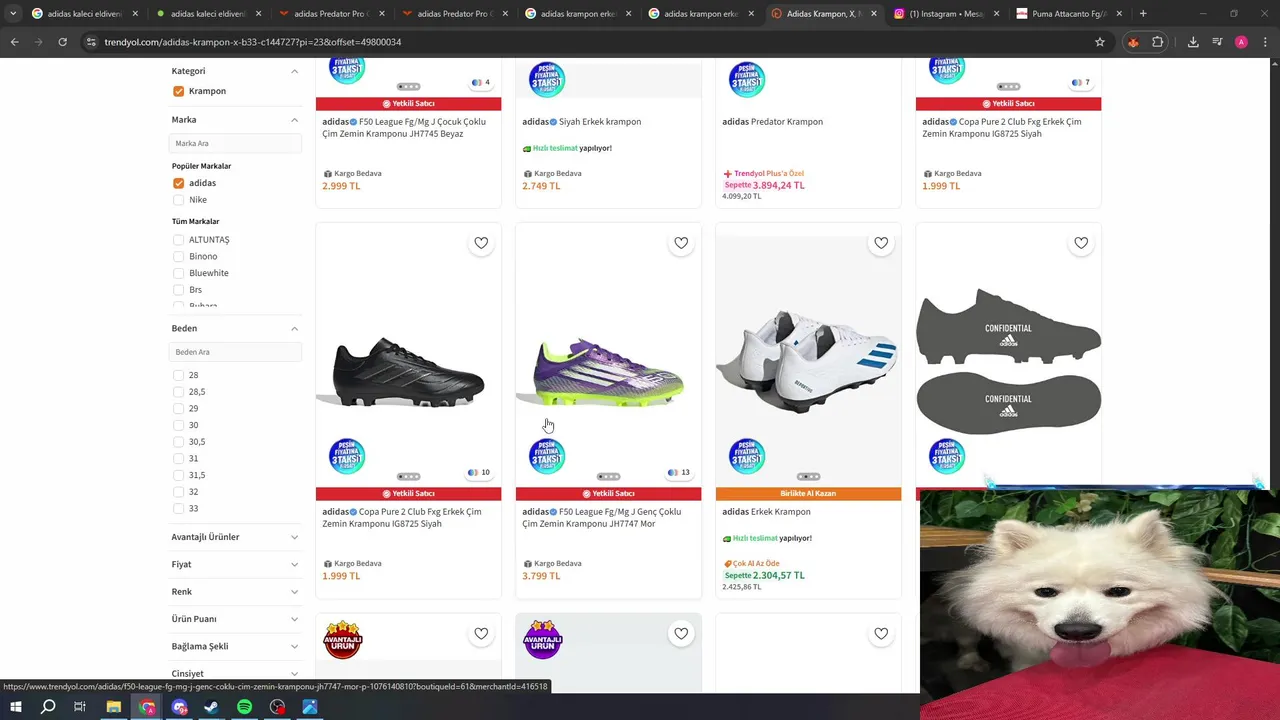Open Spotify from the Windows taskbar
Screen dimensions: 1280x720
tap(245, 707)
